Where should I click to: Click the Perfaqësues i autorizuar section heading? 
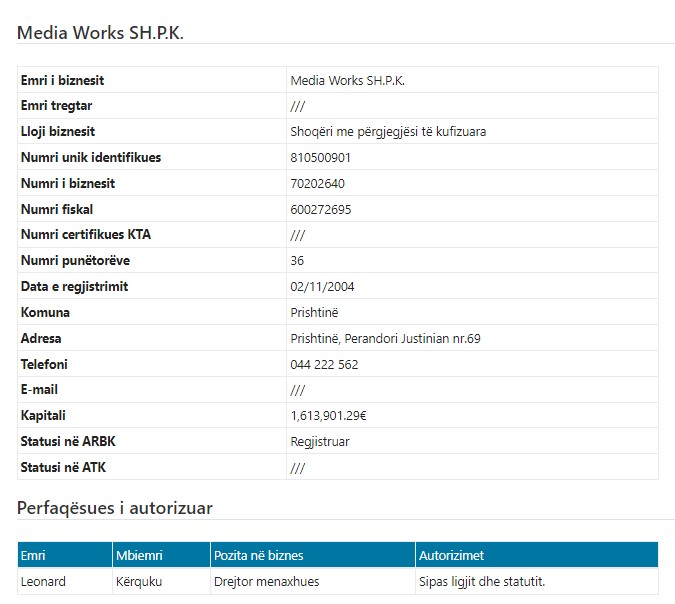pos(115,508)
